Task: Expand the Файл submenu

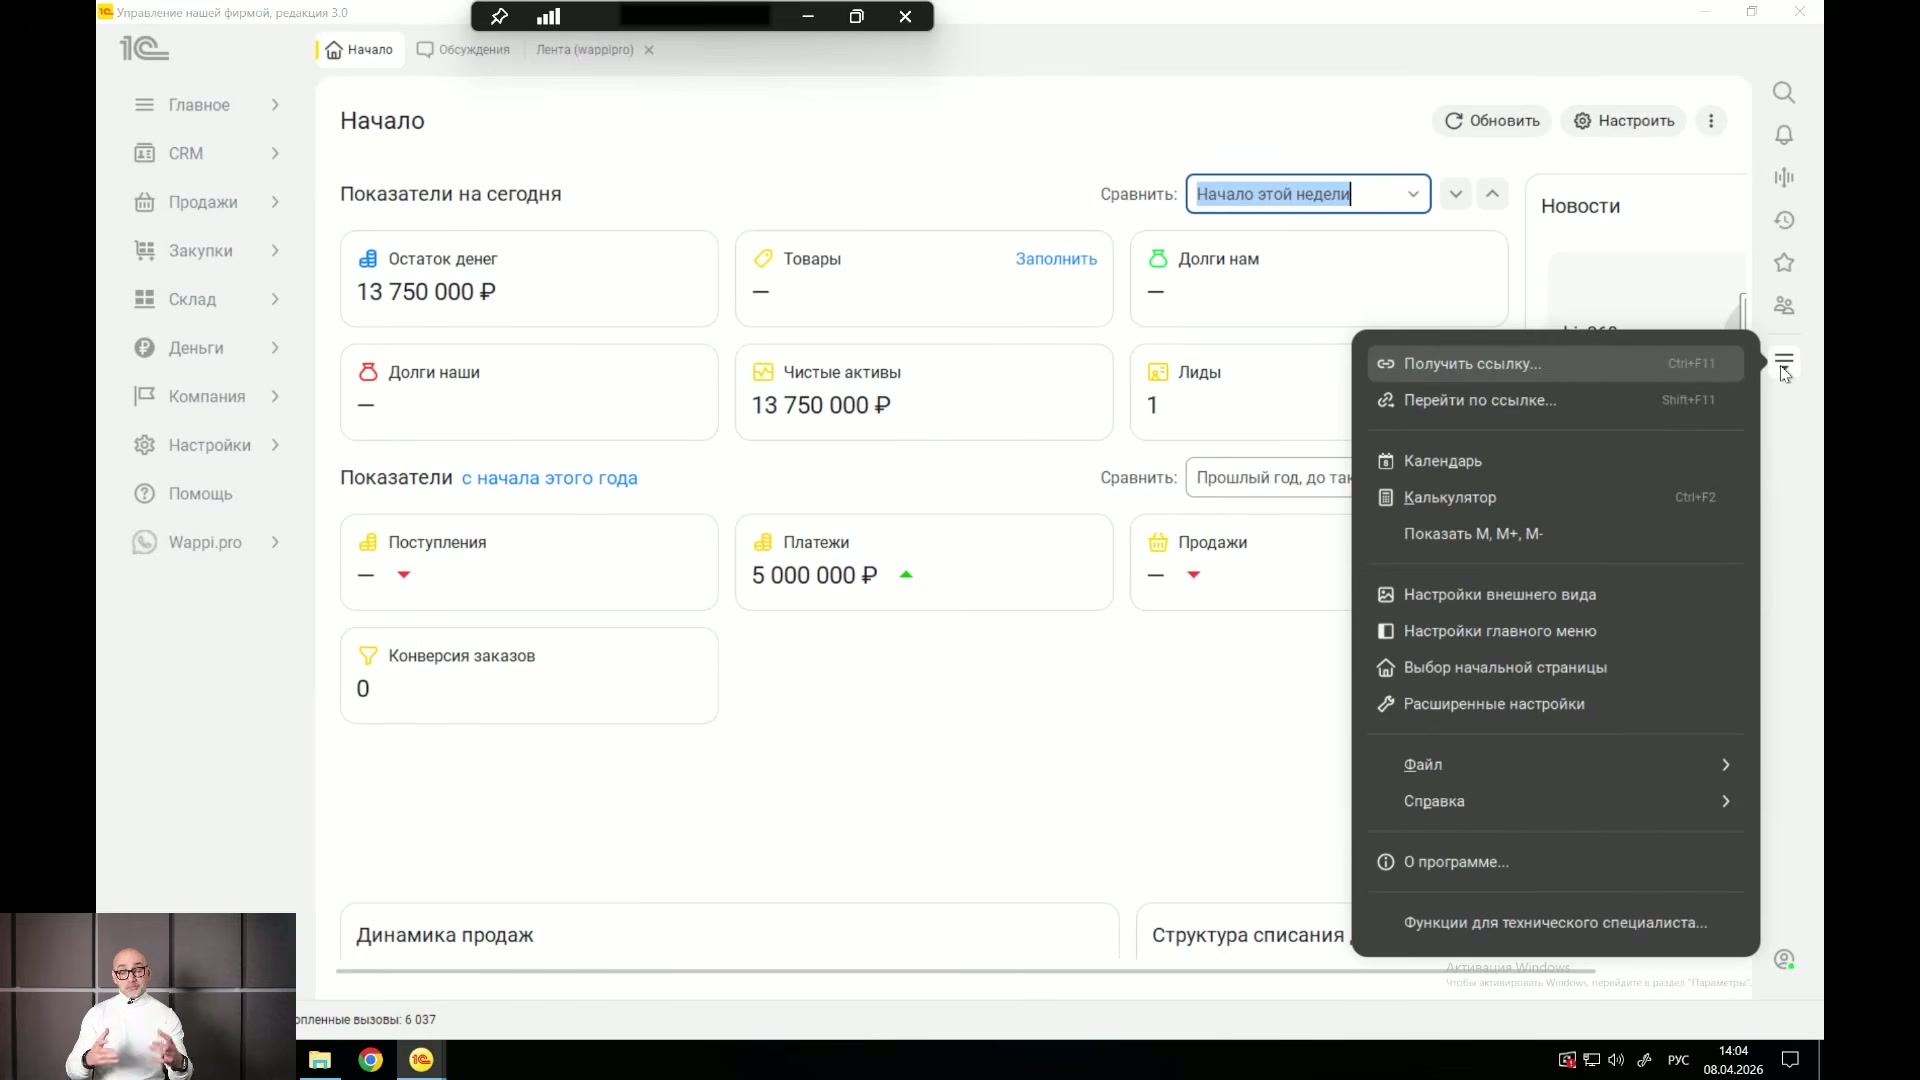Action: pos(1555,765)
